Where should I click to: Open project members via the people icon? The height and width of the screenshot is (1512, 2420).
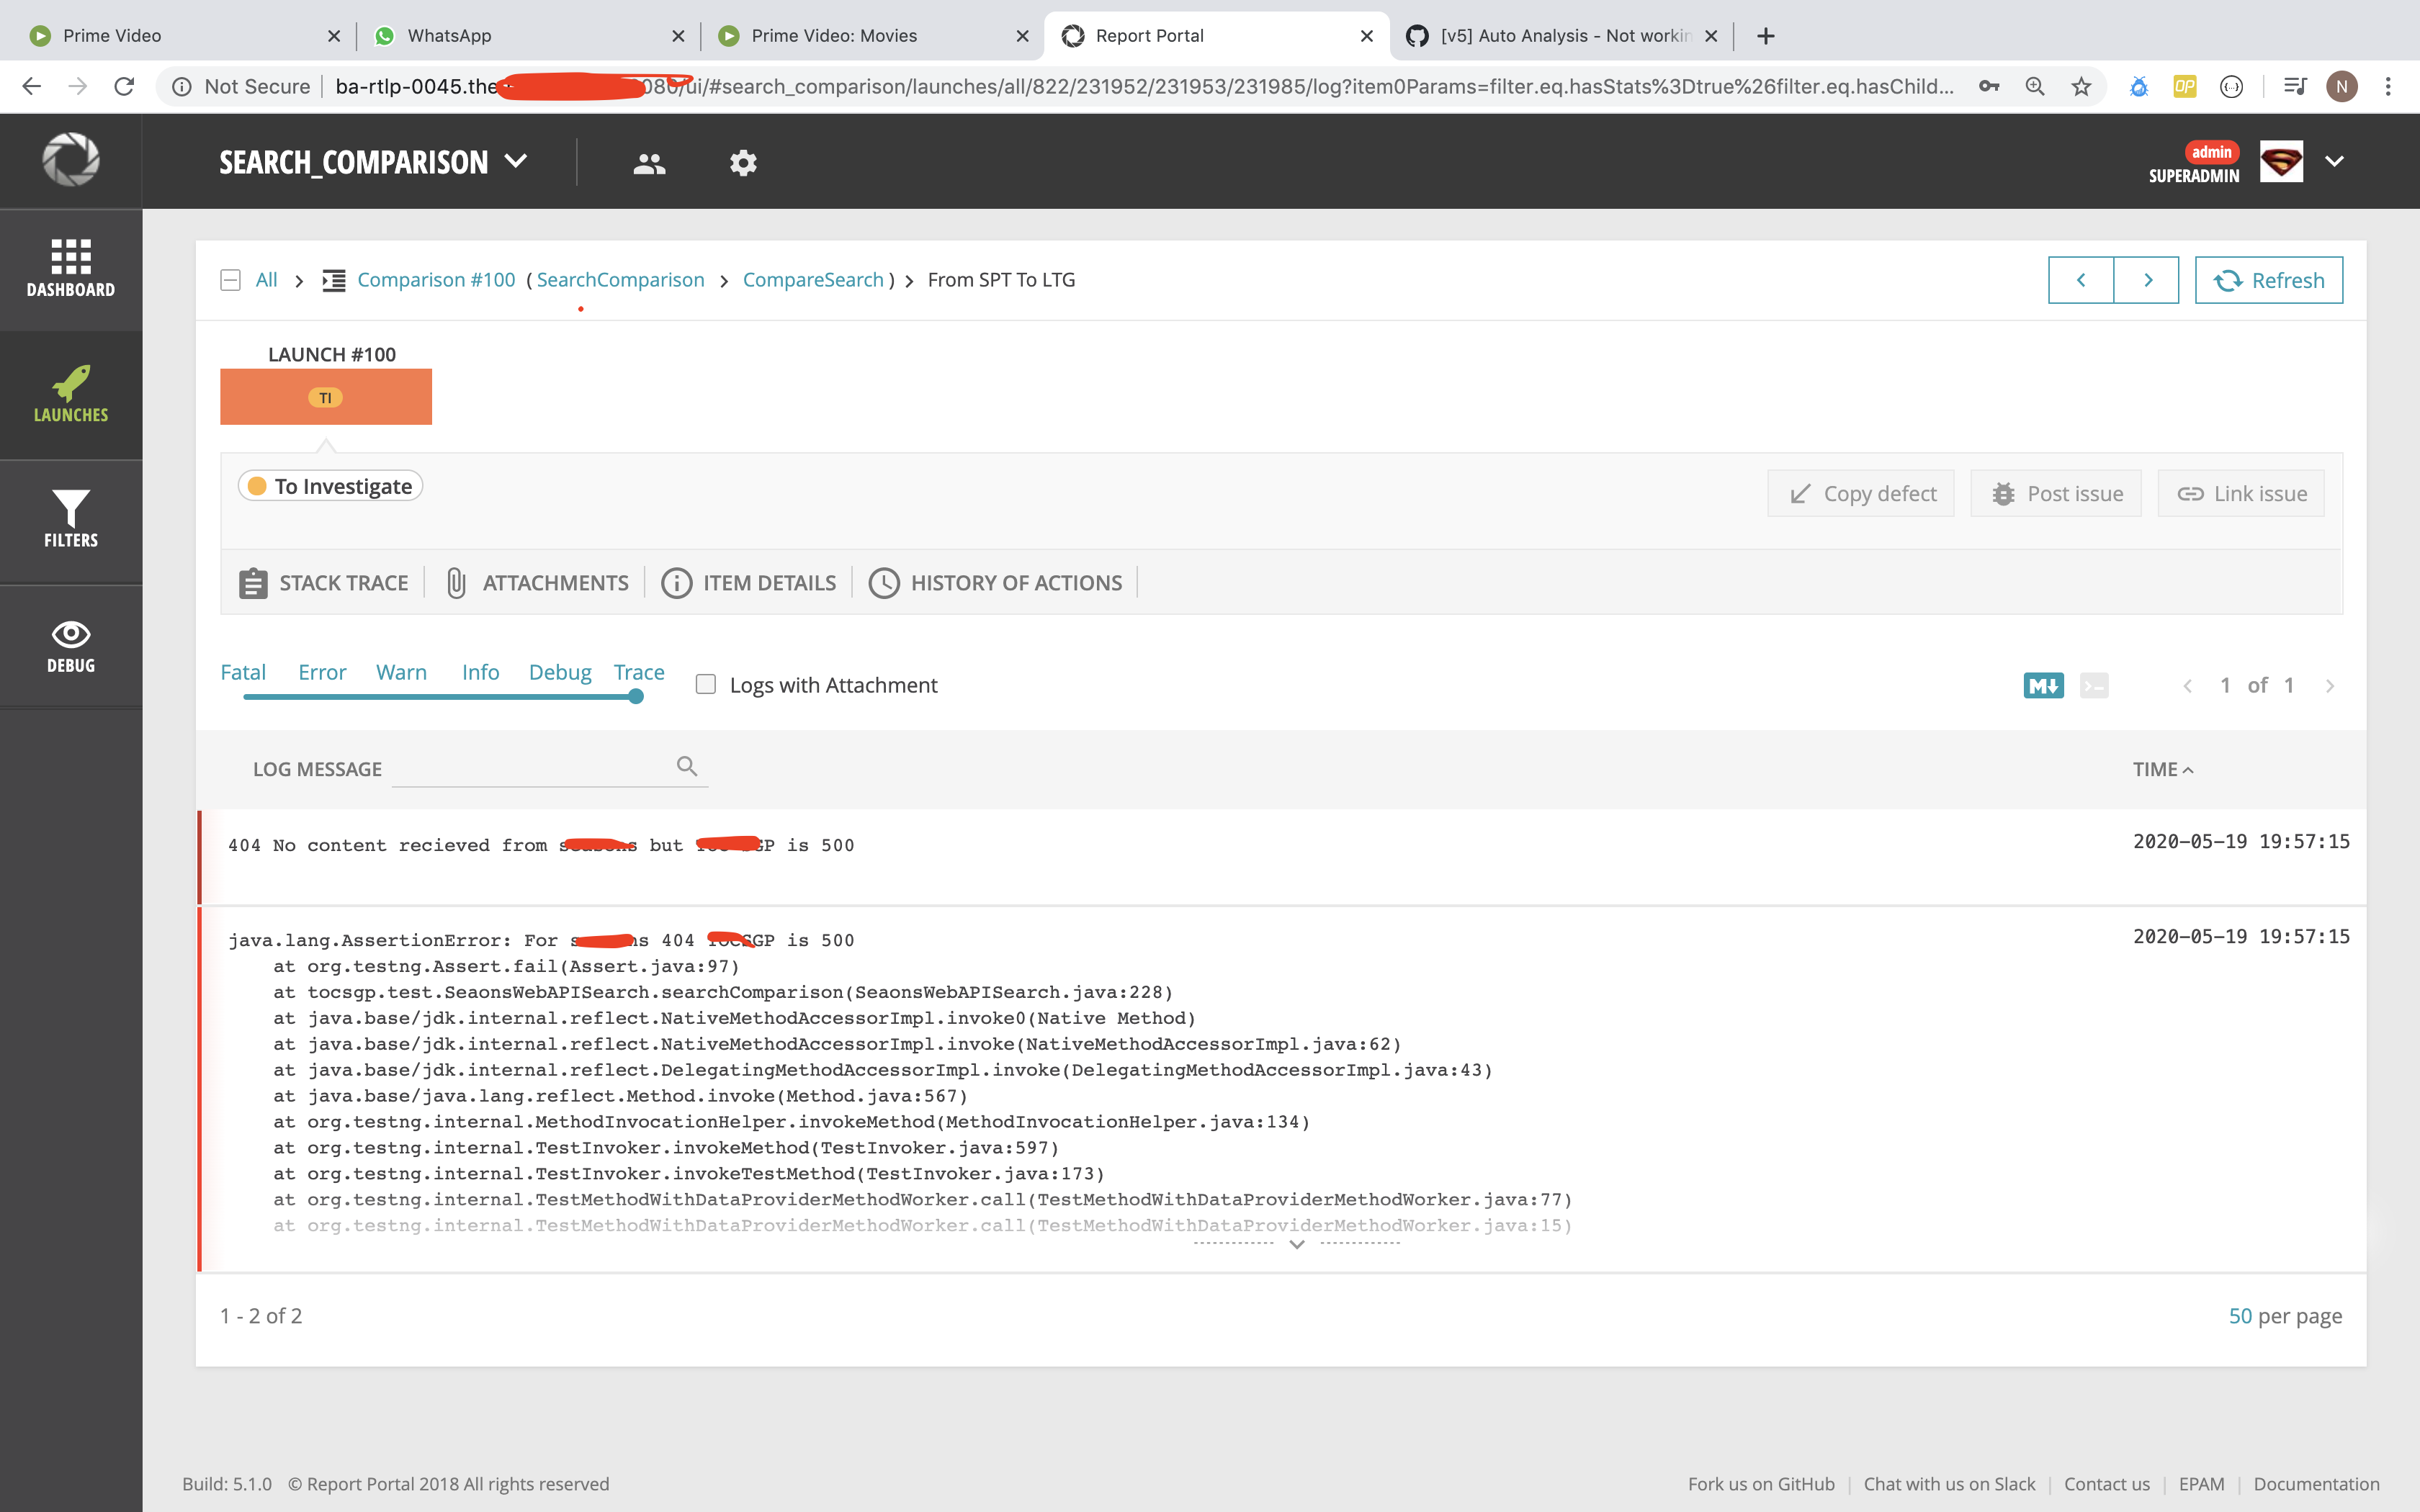648,161
